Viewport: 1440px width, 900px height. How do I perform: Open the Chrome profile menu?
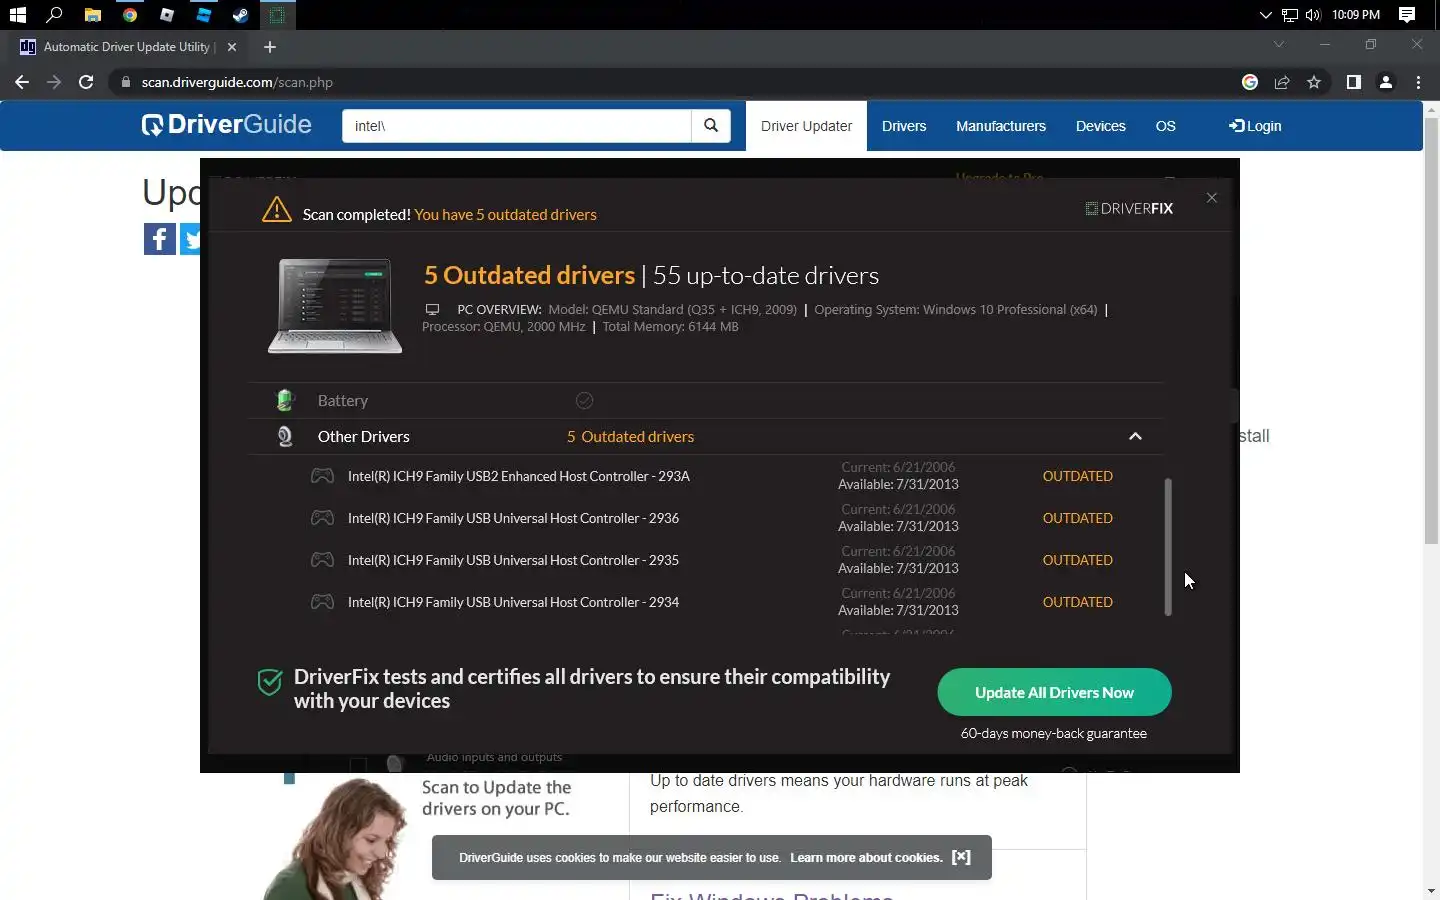point(1386,82)
